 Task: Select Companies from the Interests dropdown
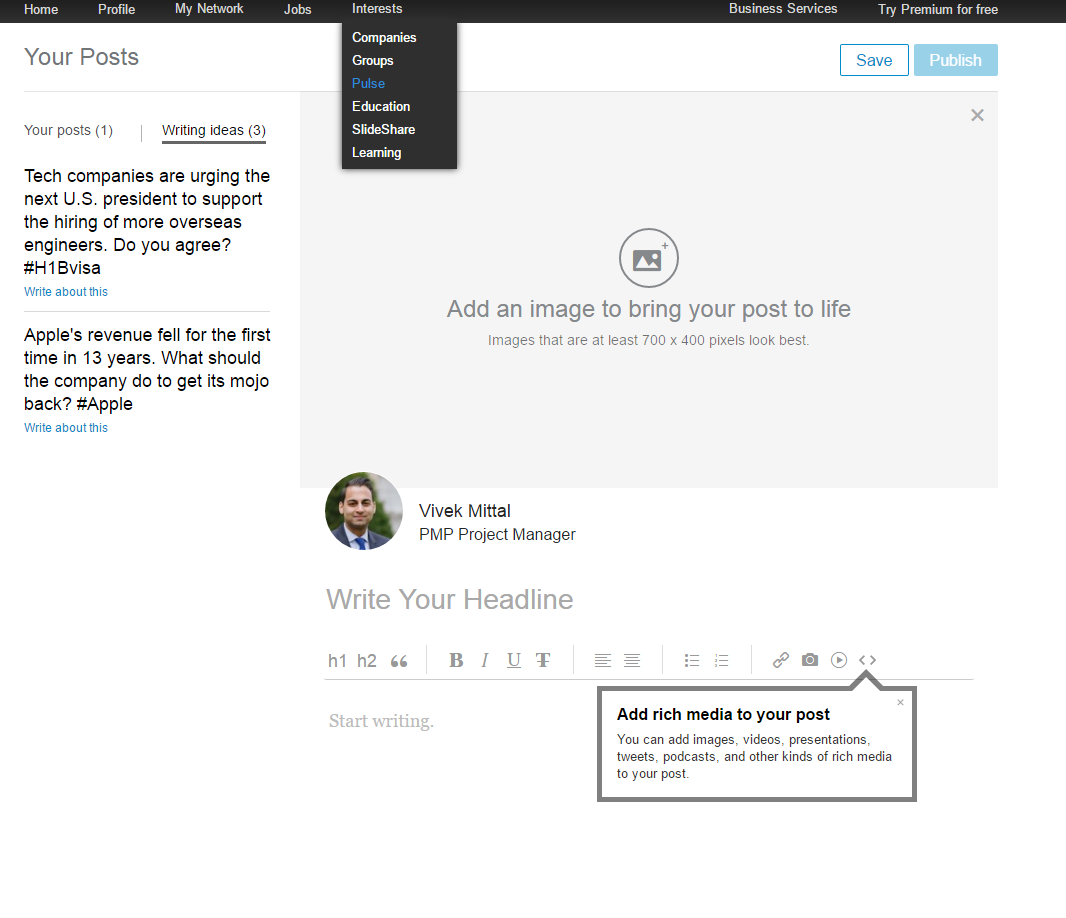coord(384,37)
